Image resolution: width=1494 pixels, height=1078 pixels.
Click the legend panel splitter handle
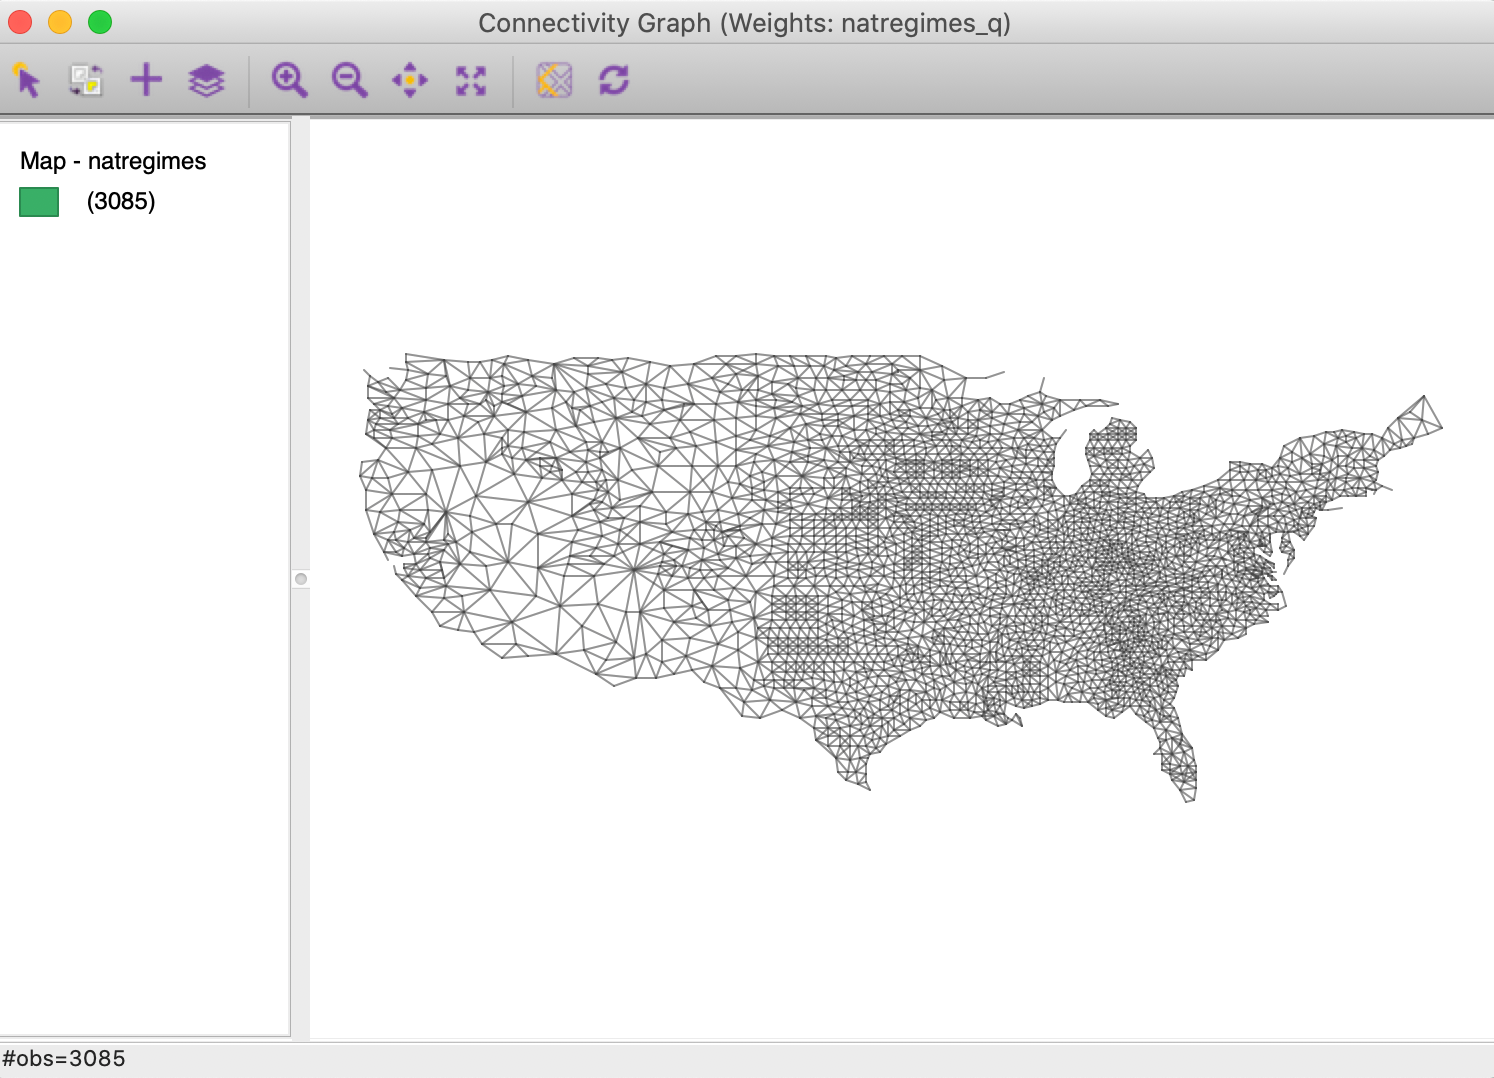[301, 579]
